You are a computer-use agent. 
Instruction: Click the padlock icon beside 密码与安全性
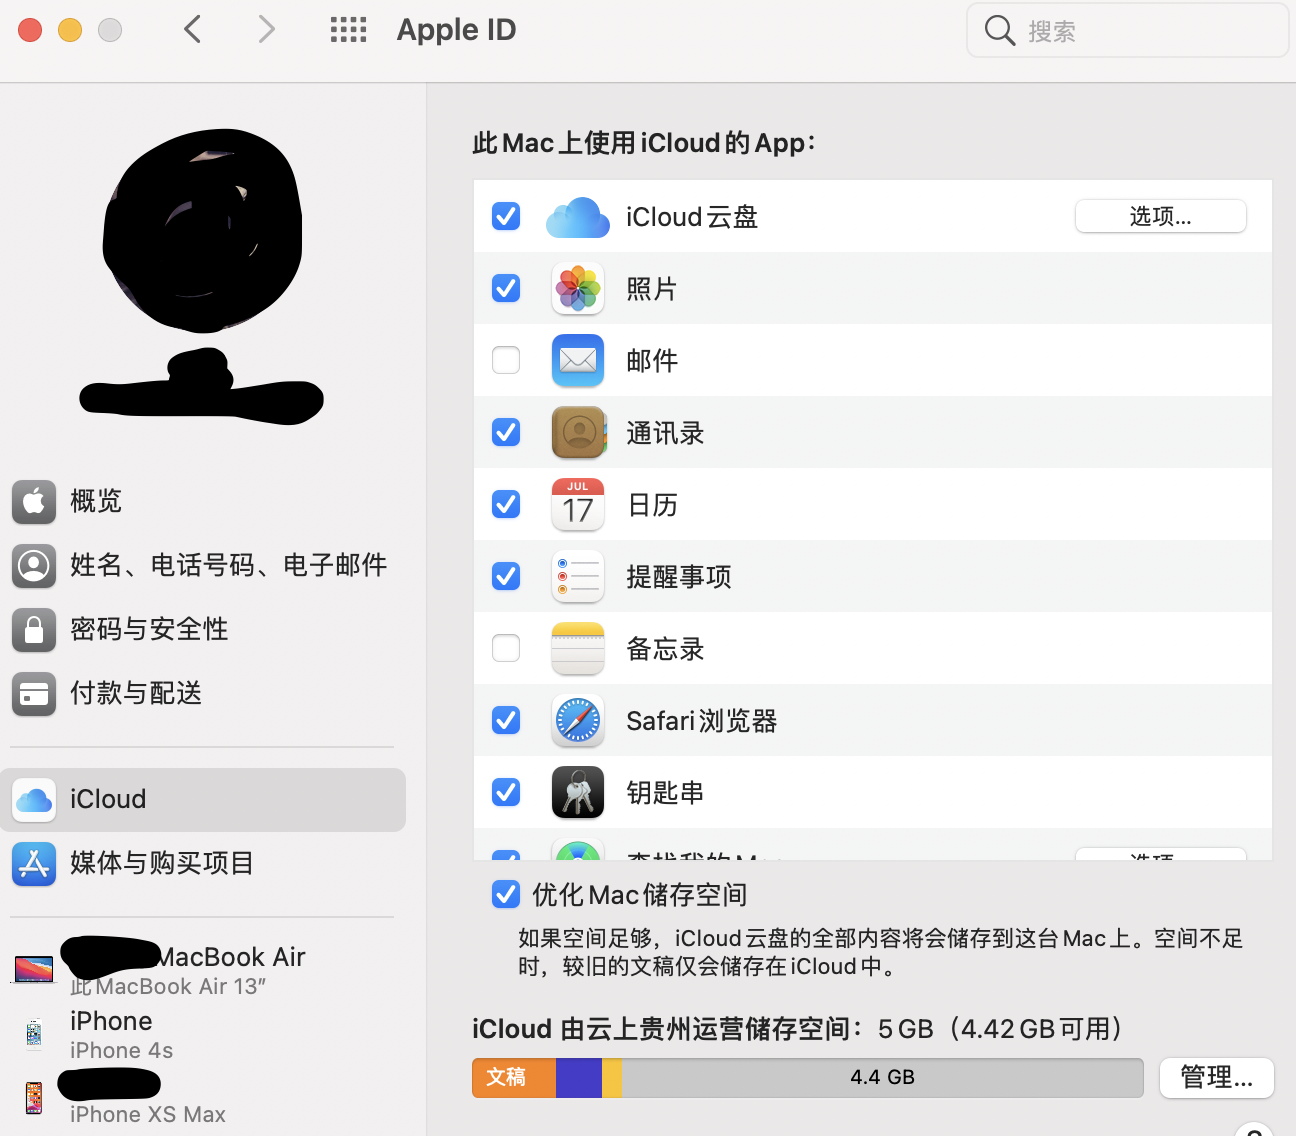tap(34, 629)
